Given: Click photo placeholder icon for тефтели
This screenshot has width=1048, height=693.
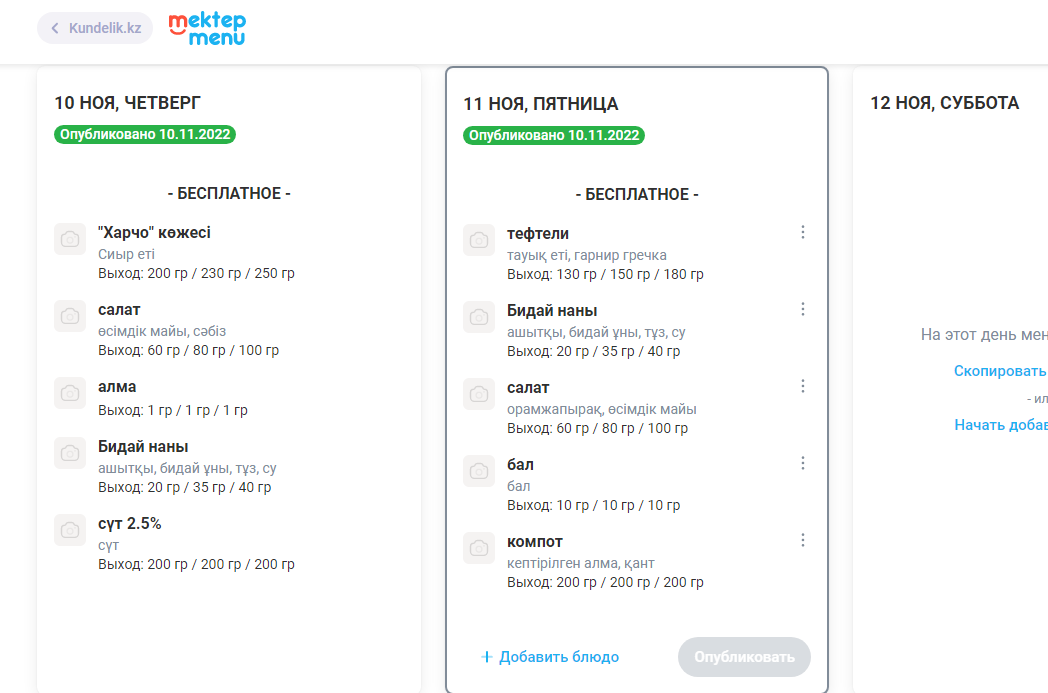Looking at the screenshot, I should tap(479, 240).
